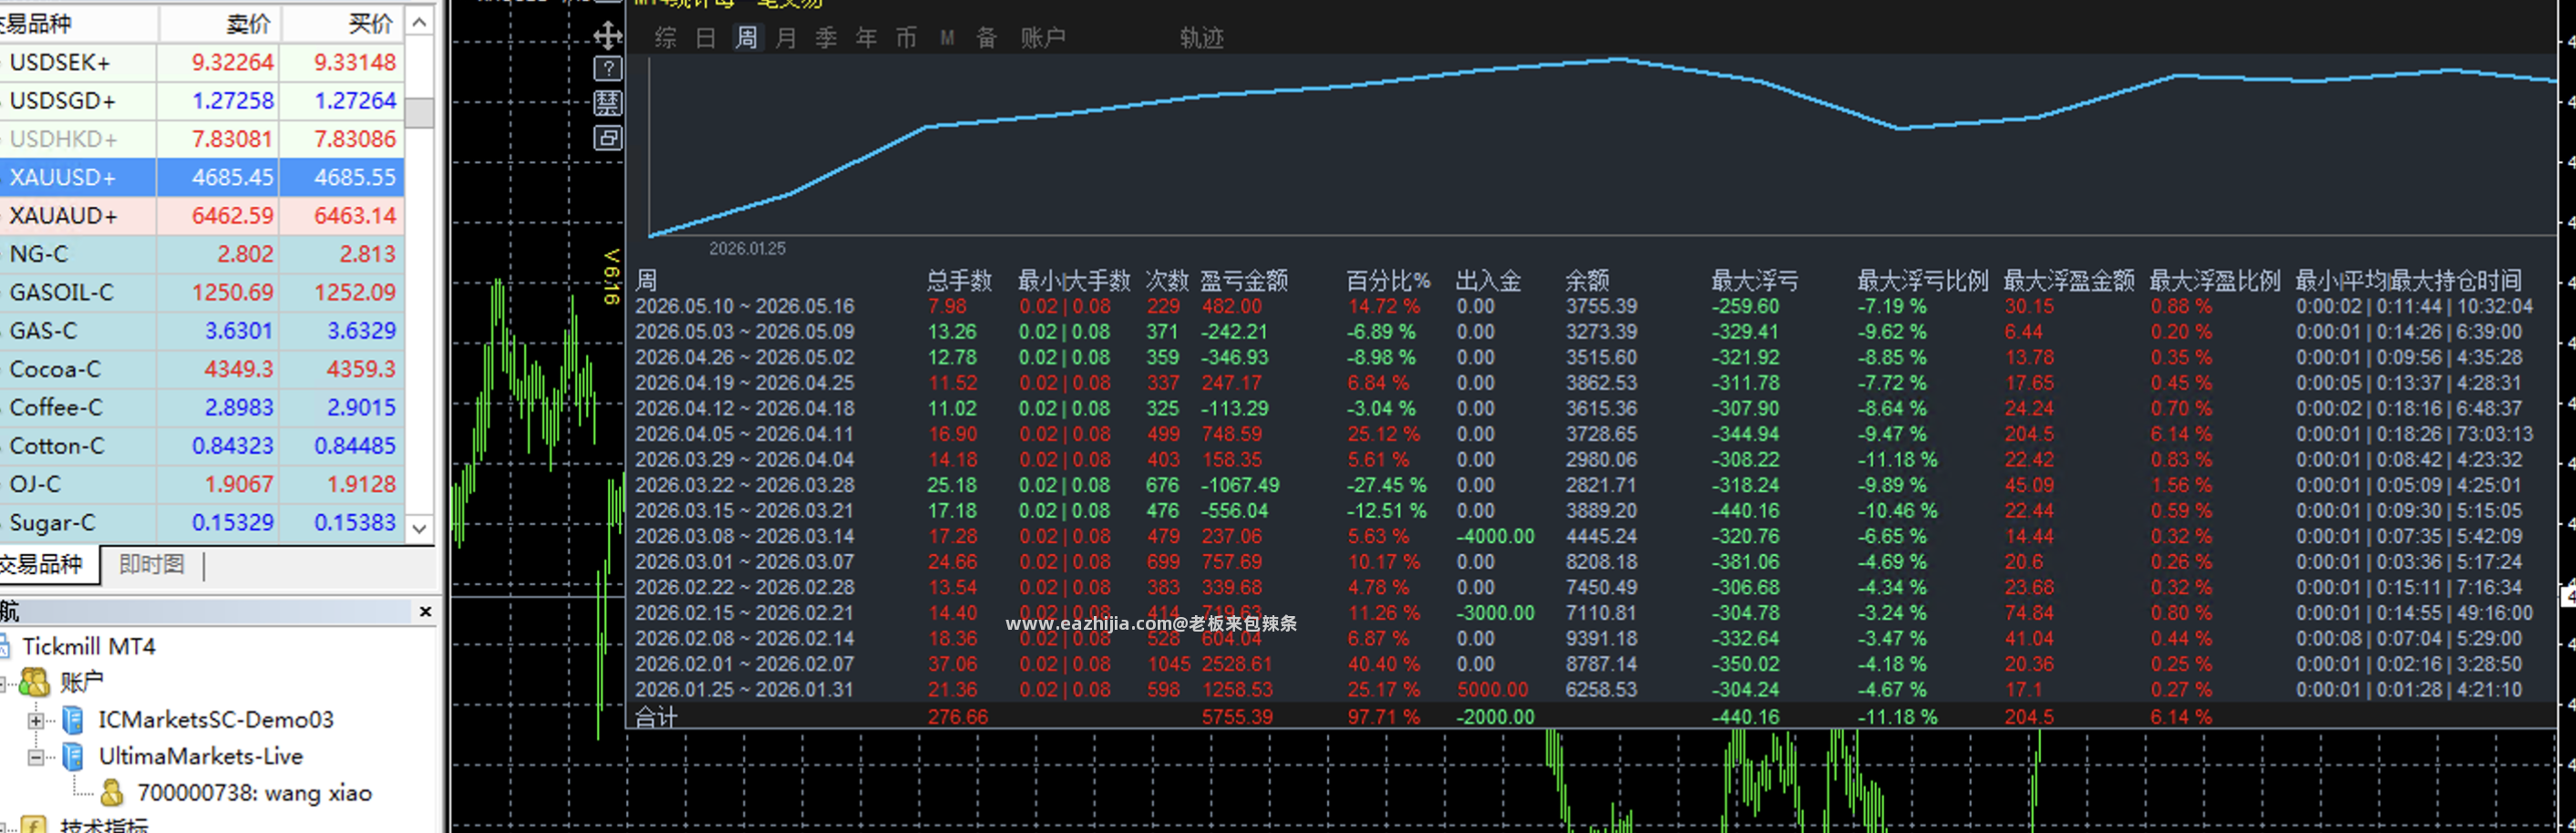Screen dimensions: 2576x833
Task: Collapse the UltimaMarkets-Live tree node
Action: tap(36, 757)
